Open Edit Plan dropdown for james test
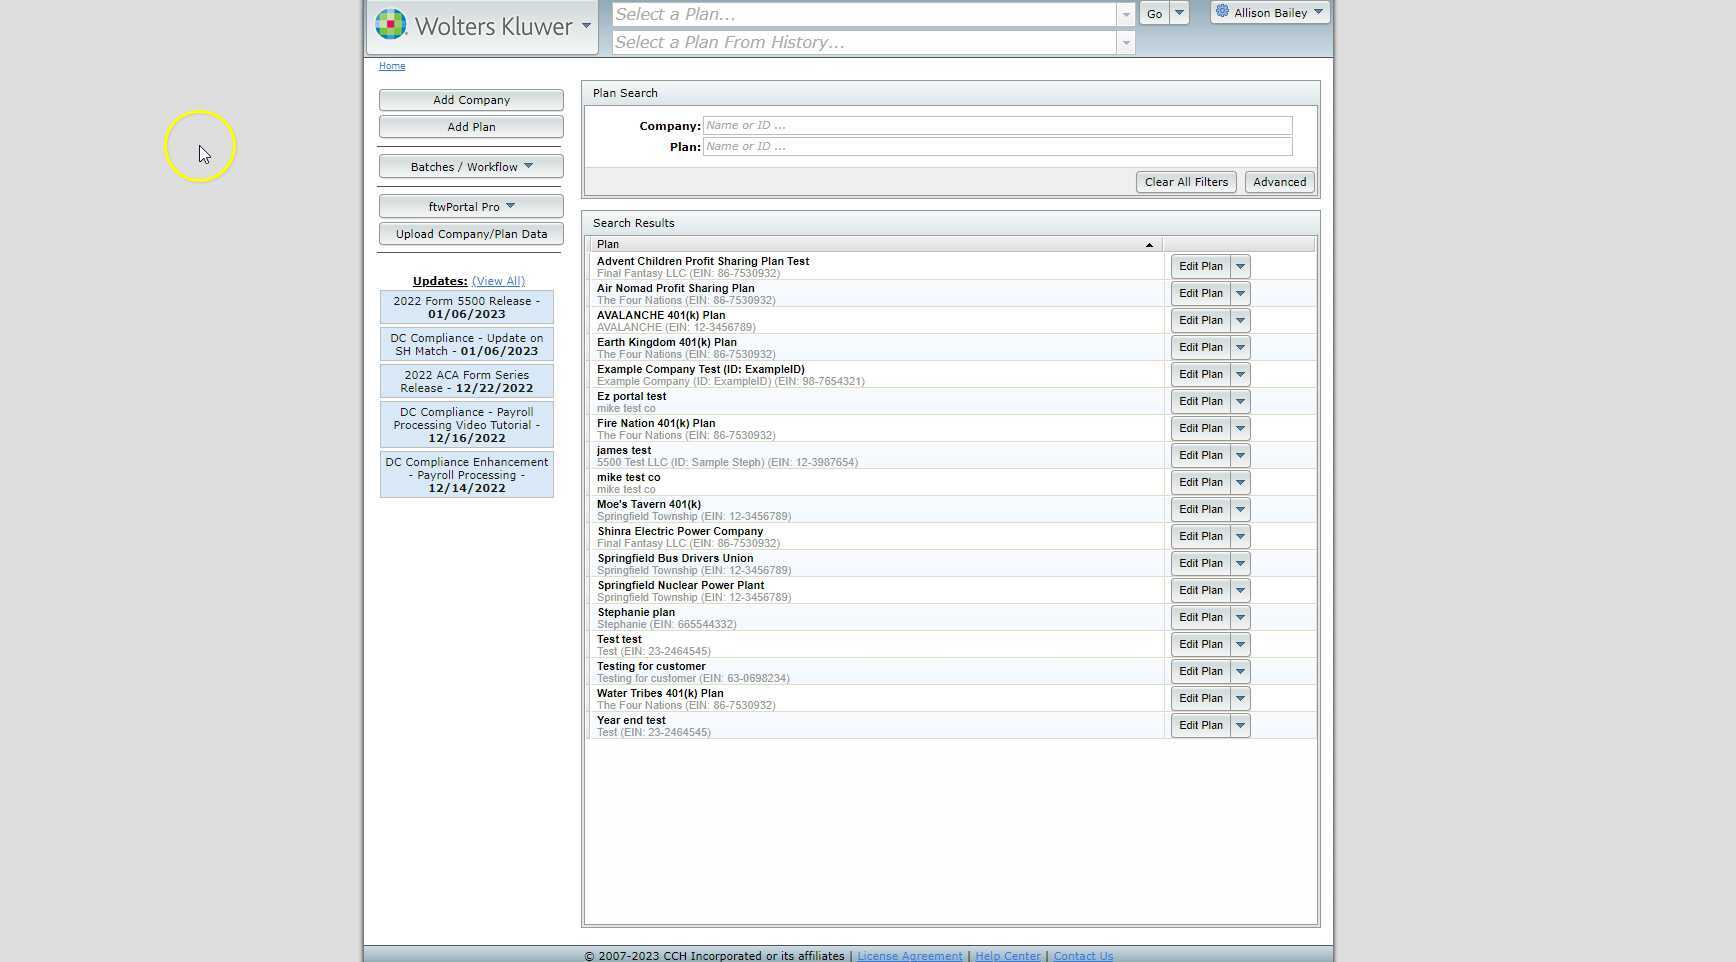1736x962 pixels. (x=1240, y=455)
